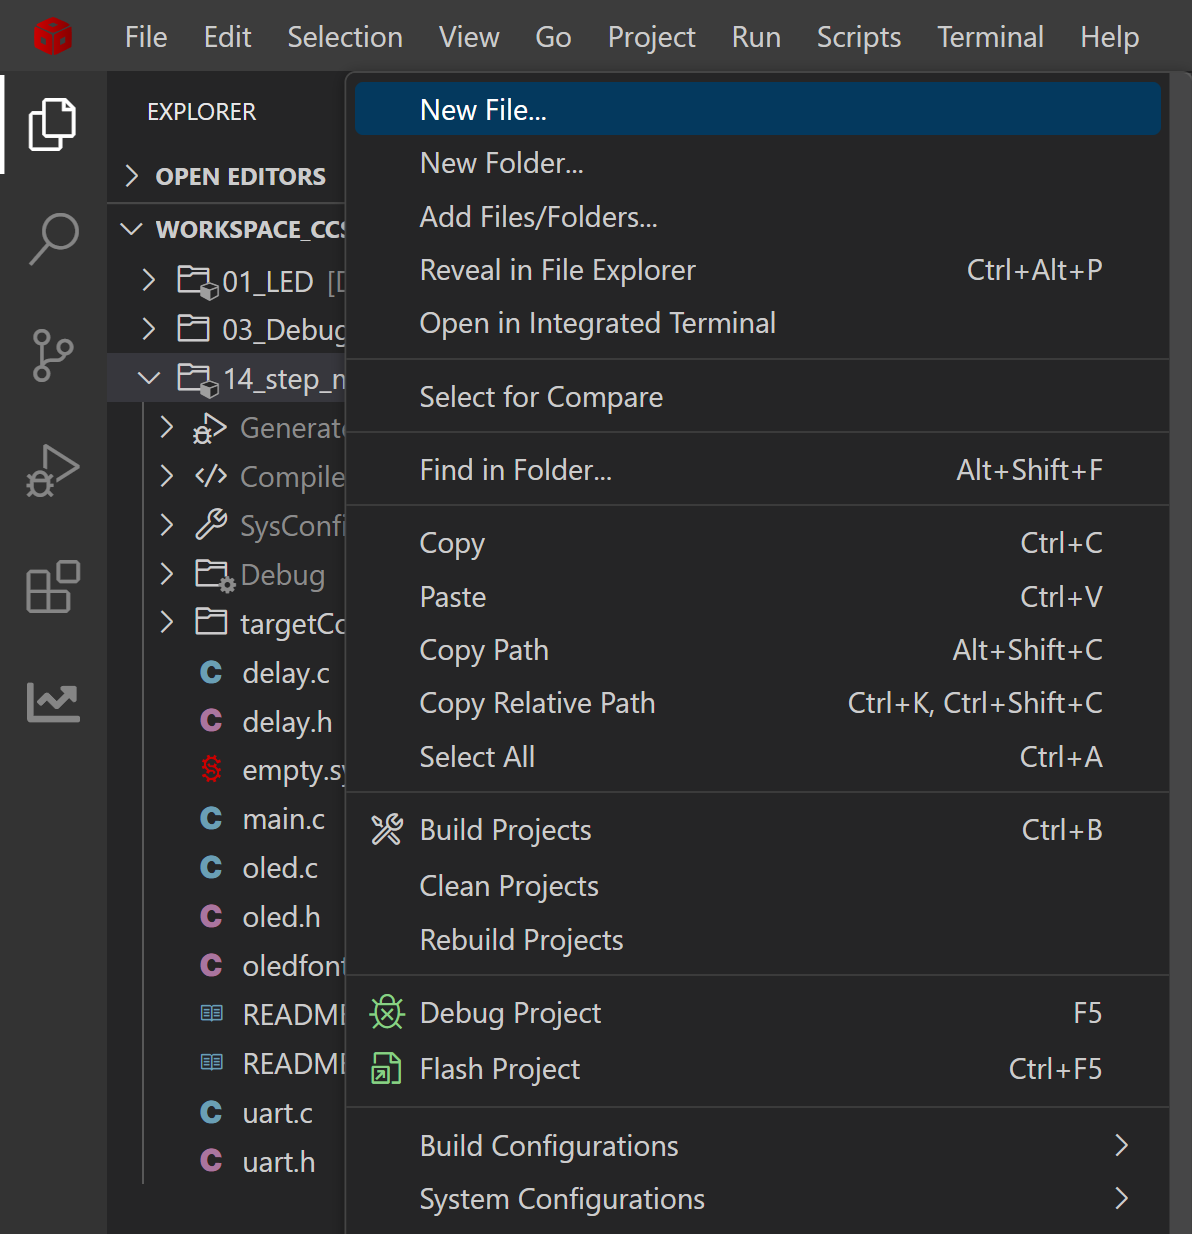The image size is (1192, 1234).
Task: Expand the Generated folder chevron
Action: [167, 428]
